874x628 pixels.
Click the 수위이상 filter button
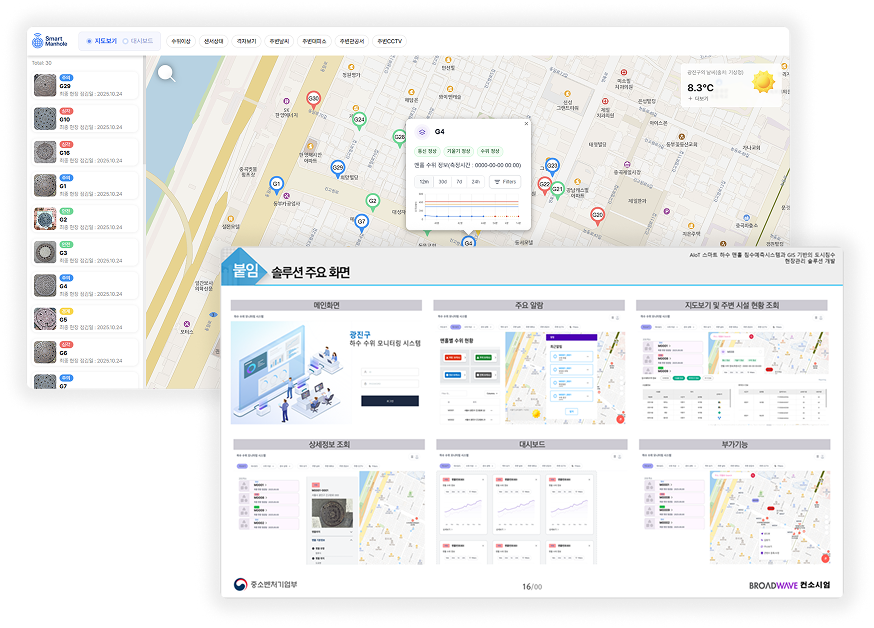(x=181, y=42)
